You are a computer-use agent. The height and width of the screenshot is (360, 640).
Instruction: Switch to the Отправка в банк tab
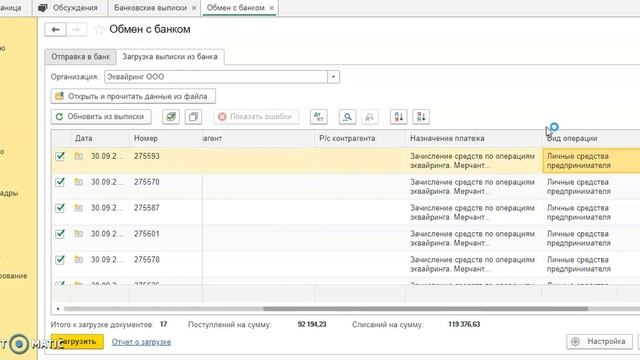click(80, 57)
